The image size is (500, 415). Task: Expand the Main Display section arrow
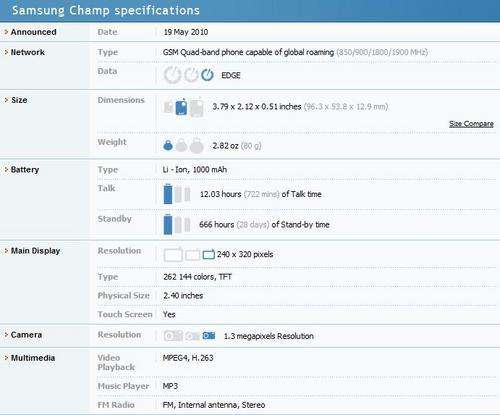[6, 251]
